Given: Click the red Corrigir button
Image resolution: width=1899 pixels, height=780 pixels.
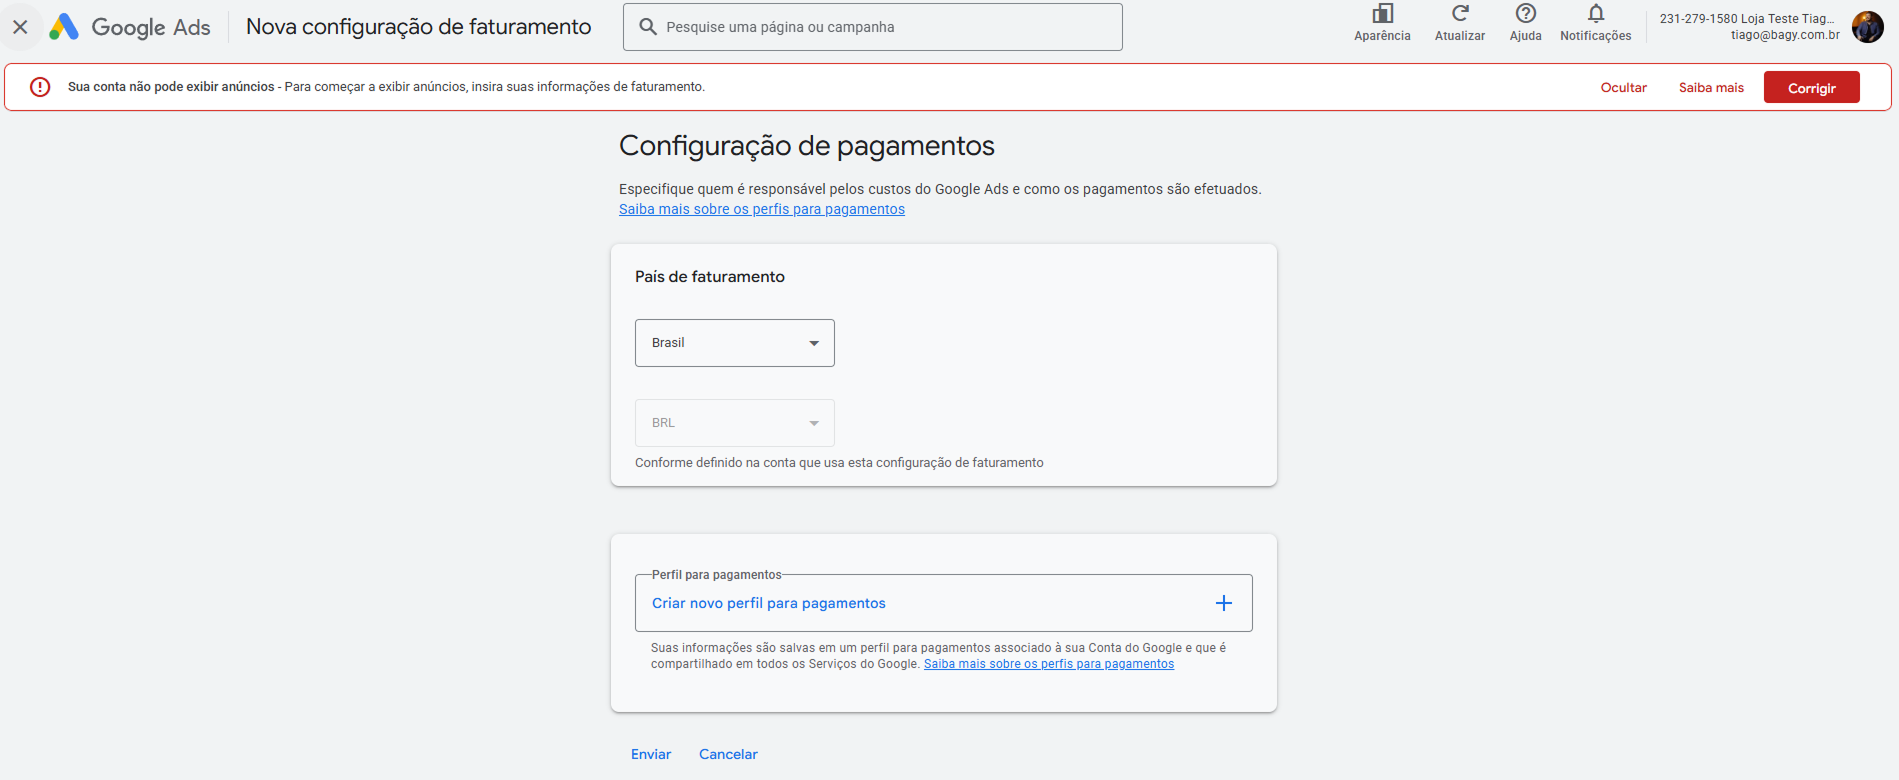Looking at the screenshot, I should pyautogui.click(x=1811, y=88).
